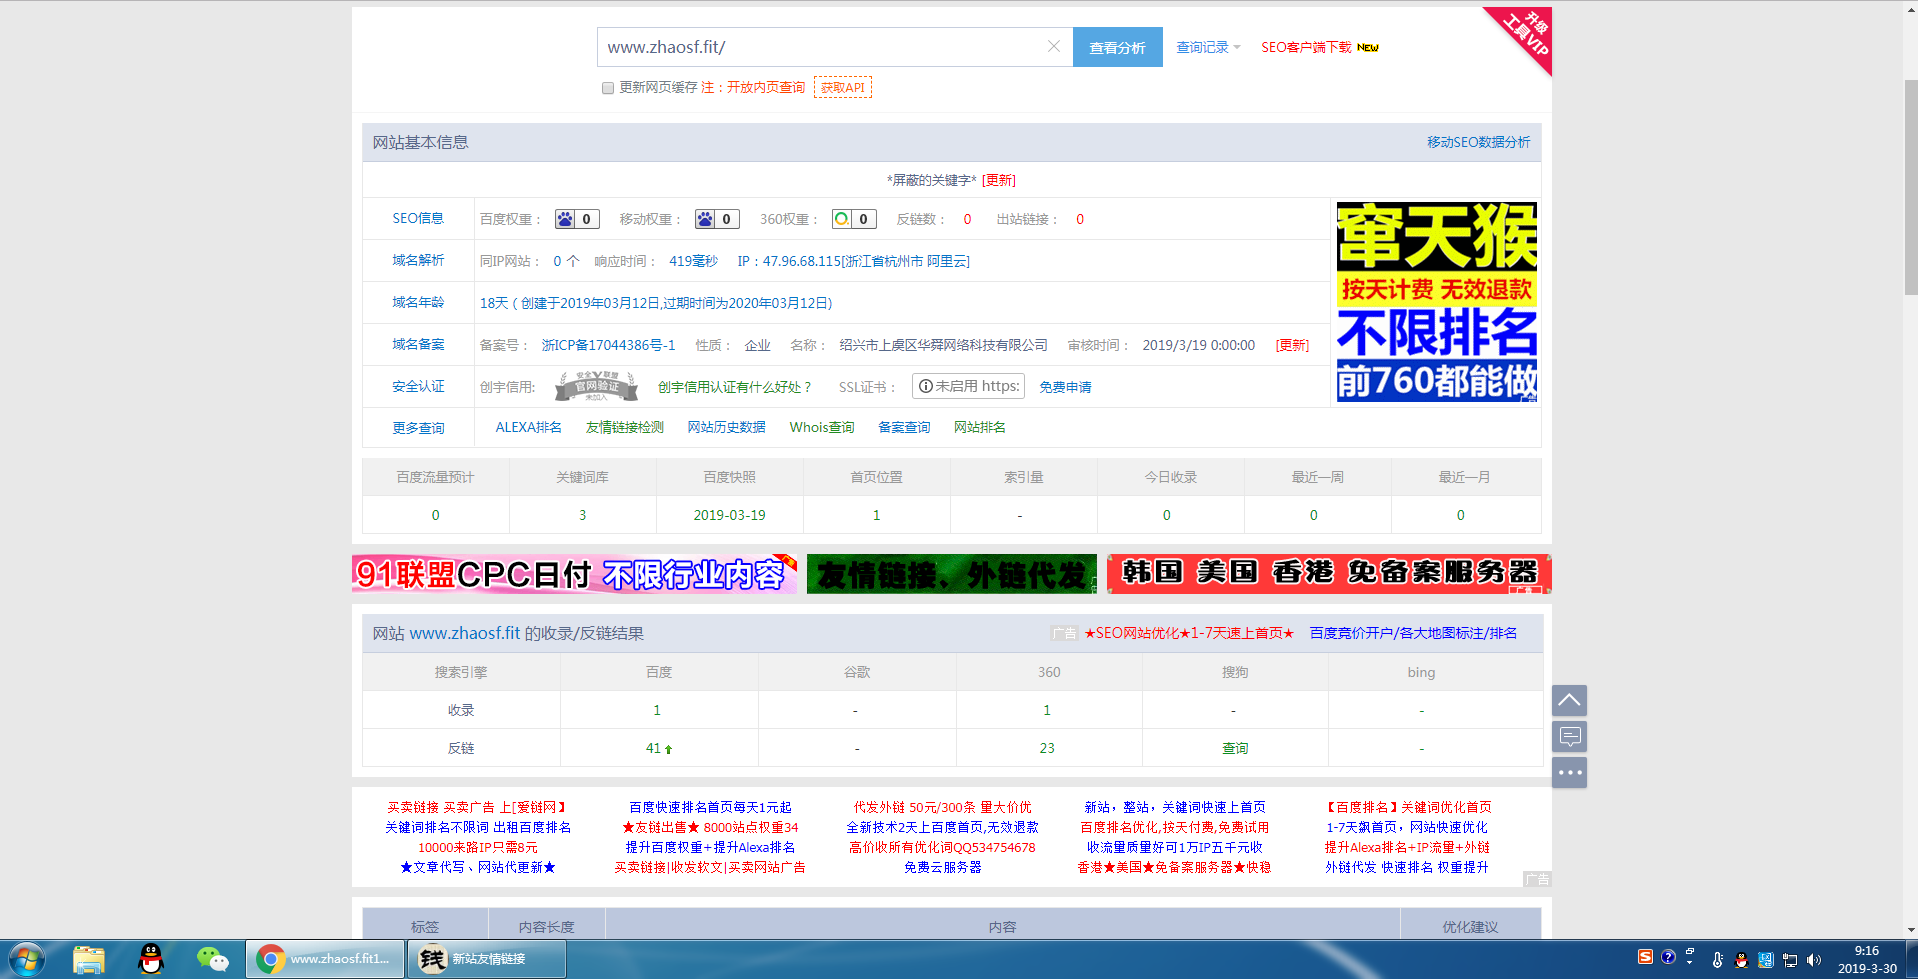The width and height of the screenshot is (1918, 979).
Task: Open the ALEXA排名 link
Action: (x=528, y=427)
